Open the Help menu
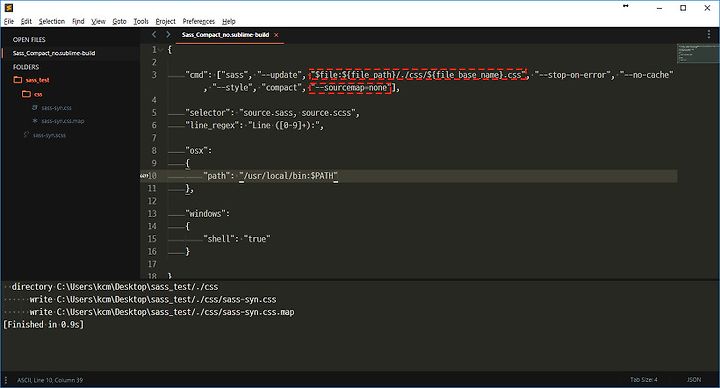The image size is (720, 388). click(229, 21)
